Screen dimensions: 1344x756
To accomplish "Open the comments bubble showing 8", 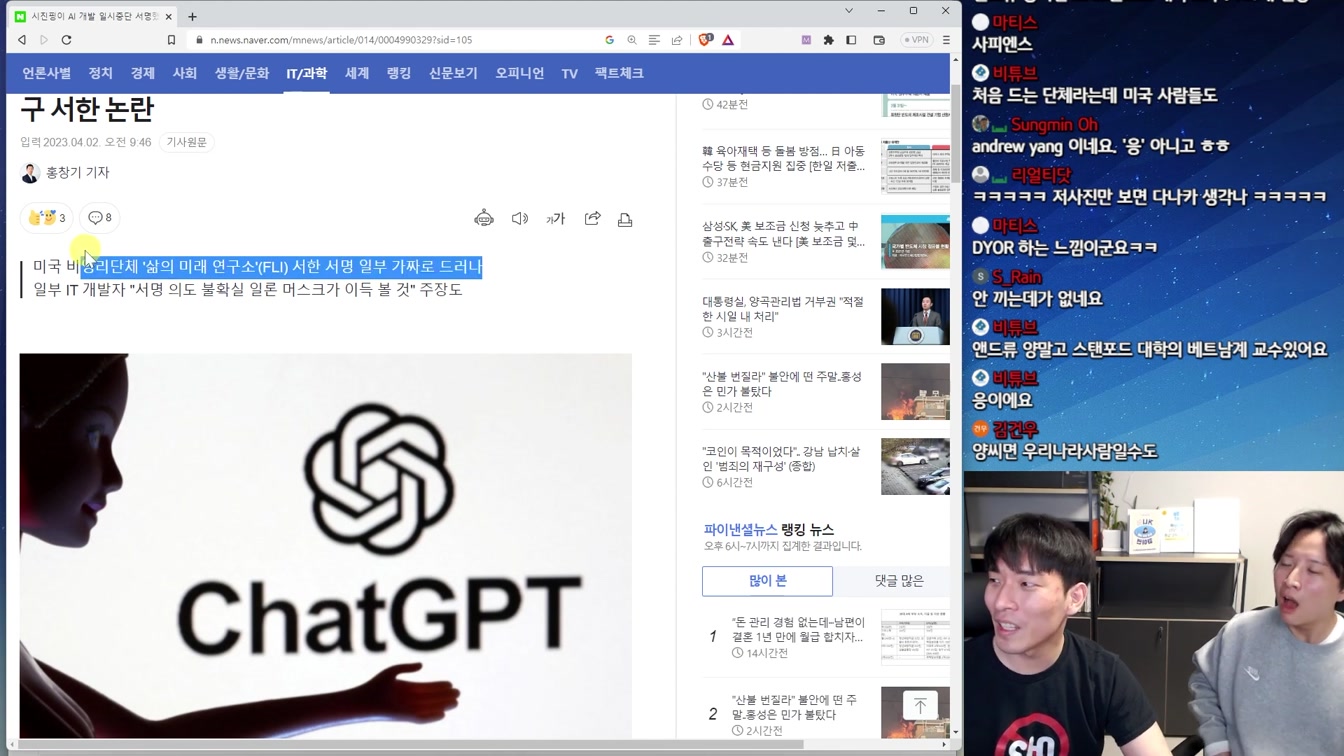I will (x=99, y=217).
